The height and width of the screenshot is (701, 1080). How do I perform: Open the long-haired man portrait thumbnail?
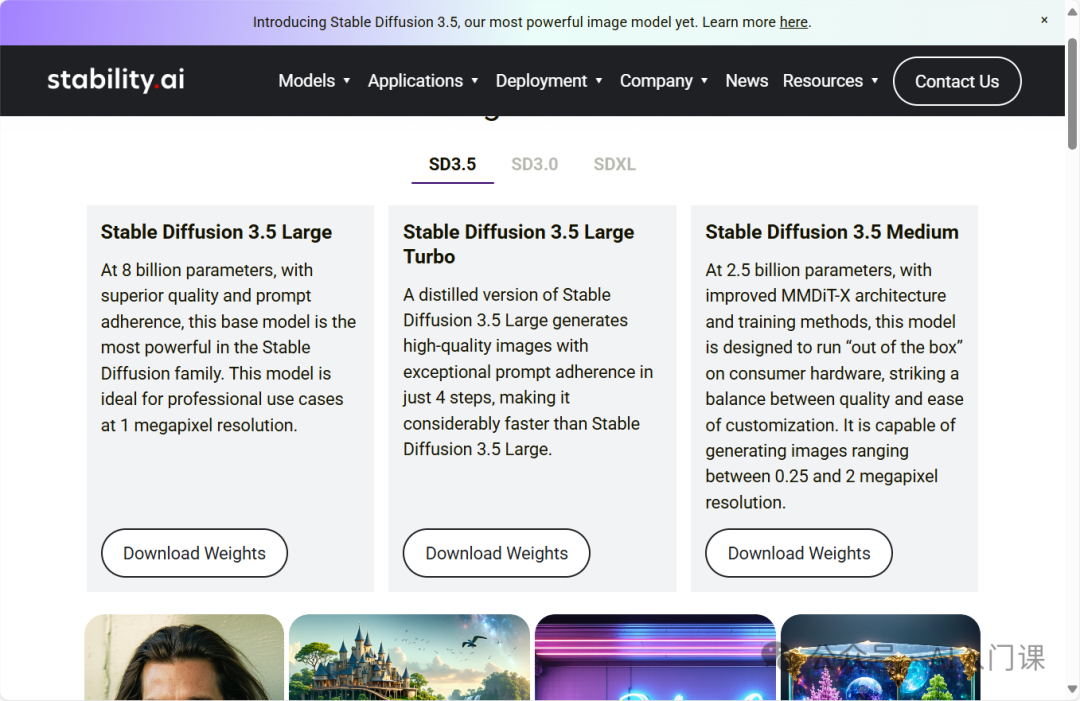point(184,657)
